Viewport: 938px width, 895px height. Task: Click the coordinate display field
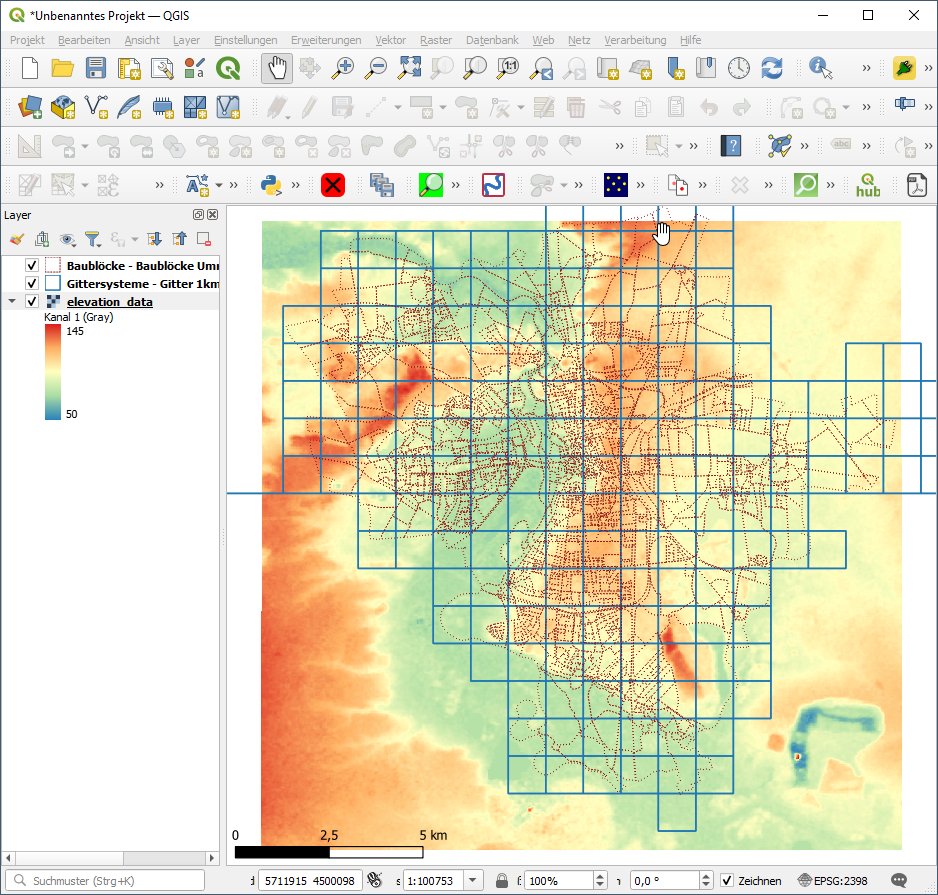tap(309, 880)
